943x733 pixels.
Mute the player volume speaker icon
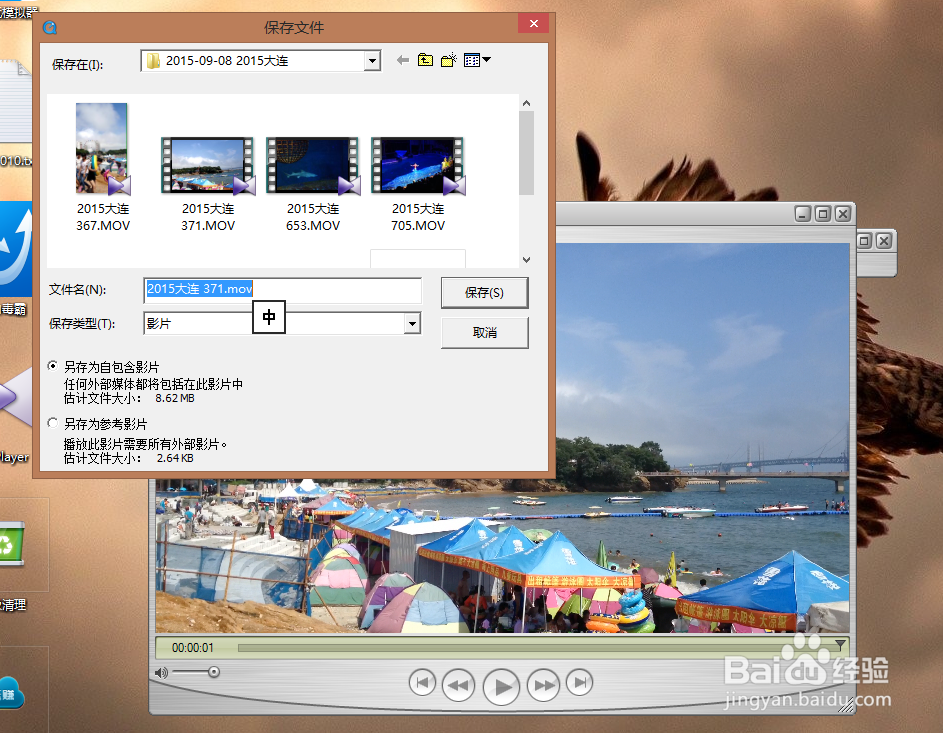click(160, 672)
